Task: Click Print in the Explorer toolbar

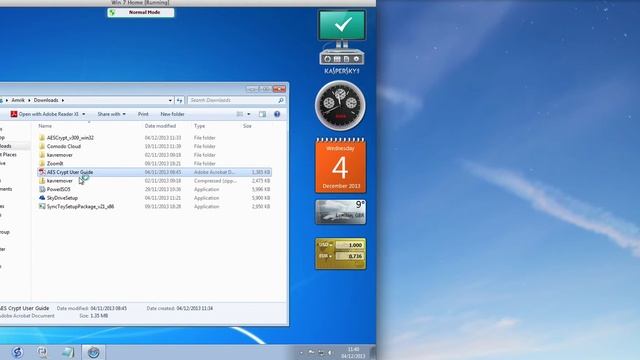Action: click(143, 114)
